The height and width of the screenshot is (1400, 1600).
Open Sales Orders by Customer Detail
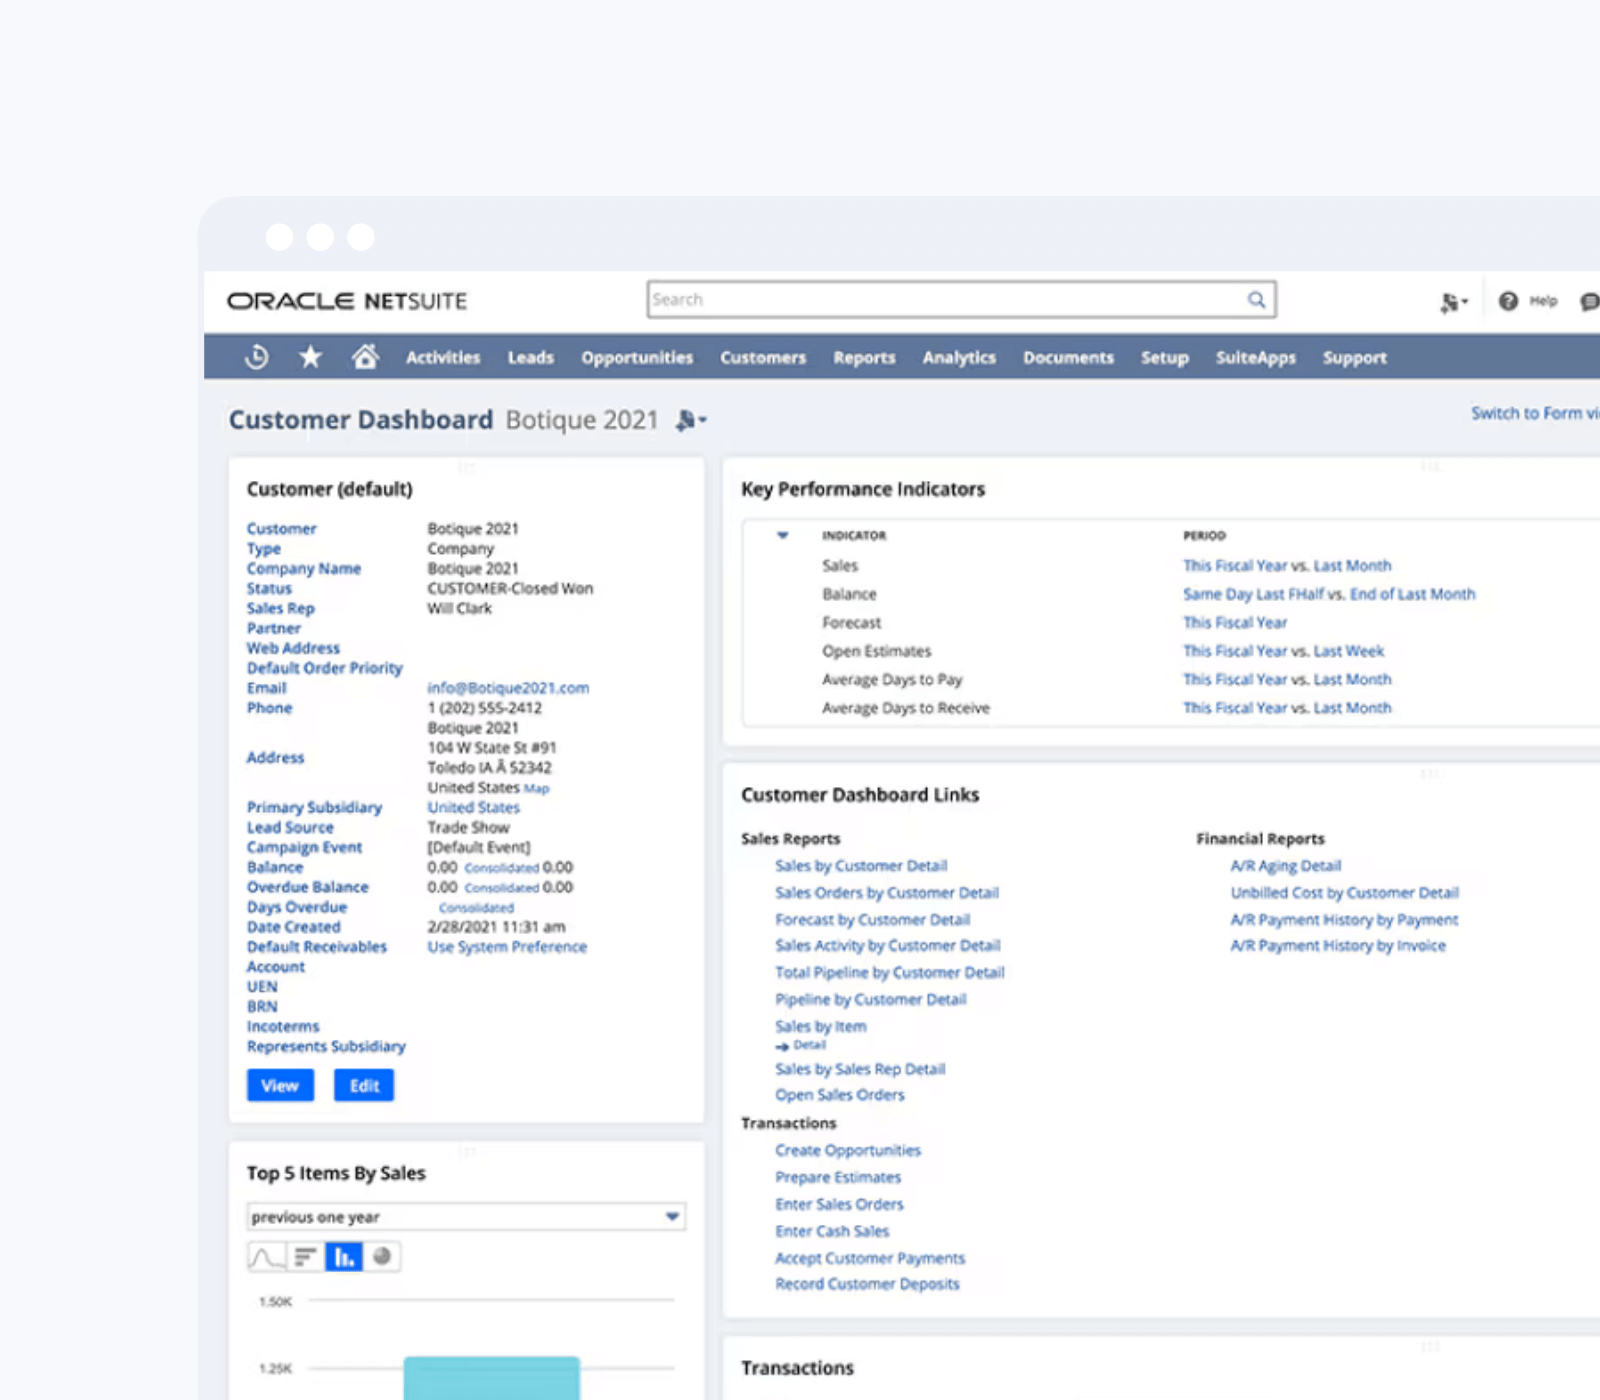click(x=887, y=893)
